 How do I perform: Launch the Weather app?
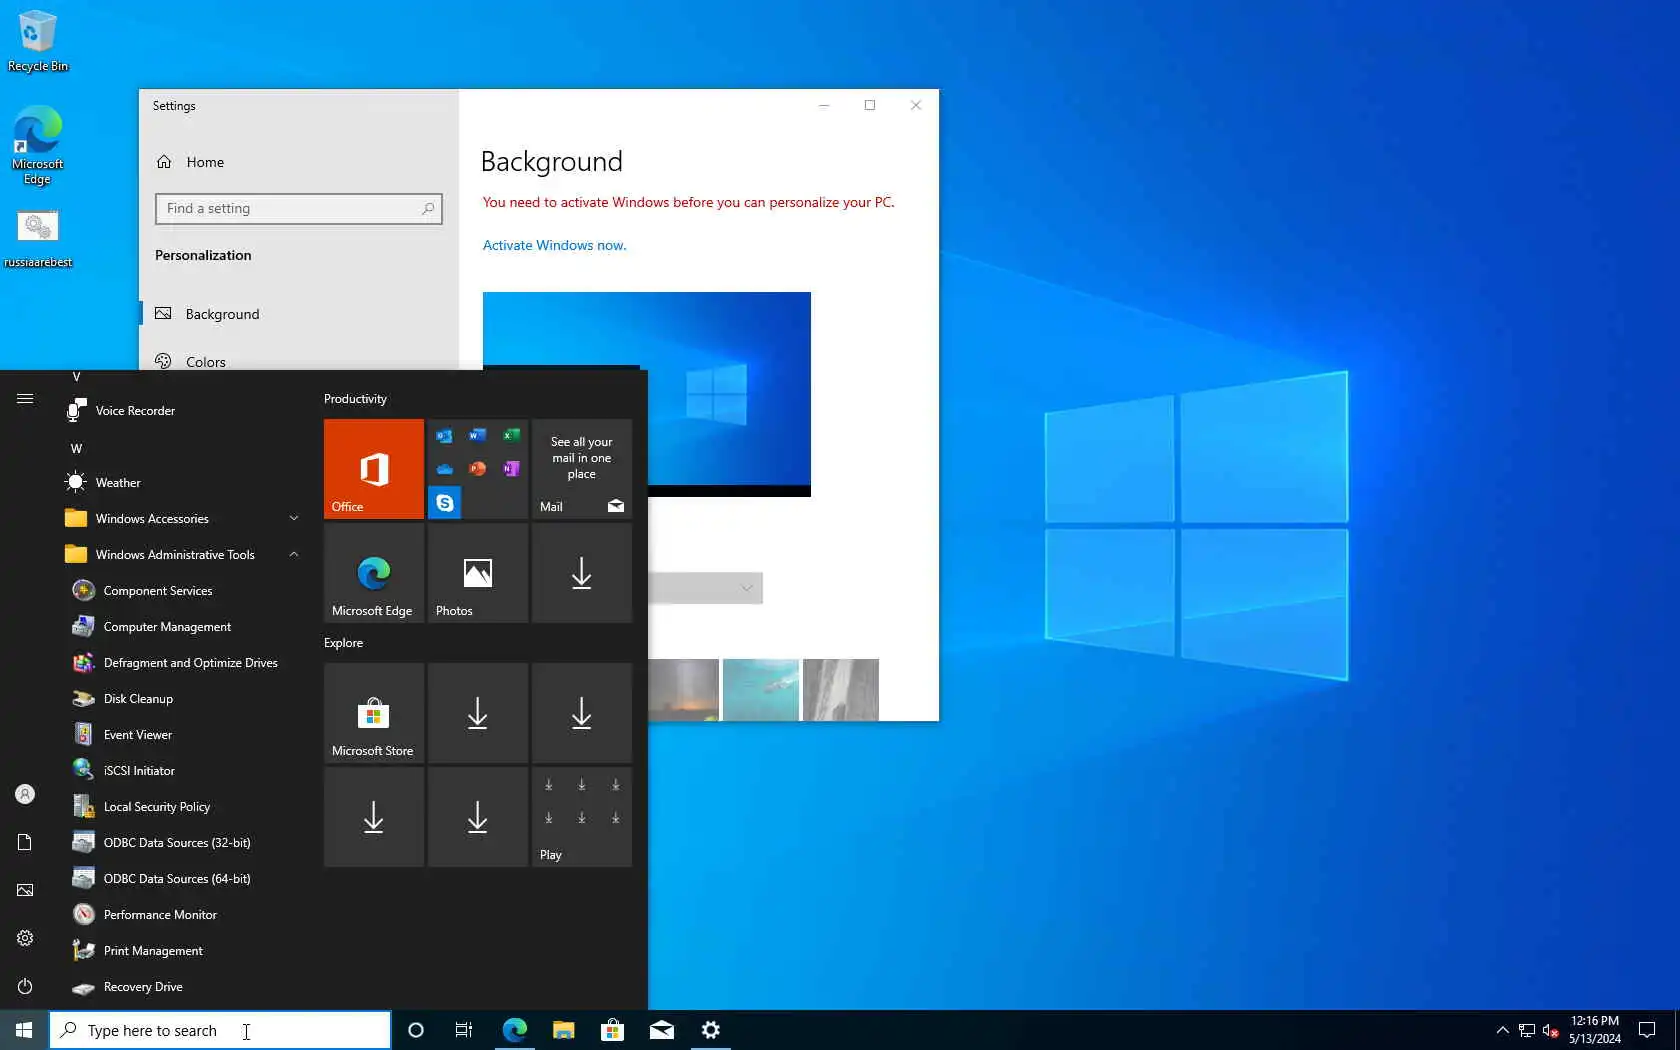pyautogui.click(x=183, y=483)
